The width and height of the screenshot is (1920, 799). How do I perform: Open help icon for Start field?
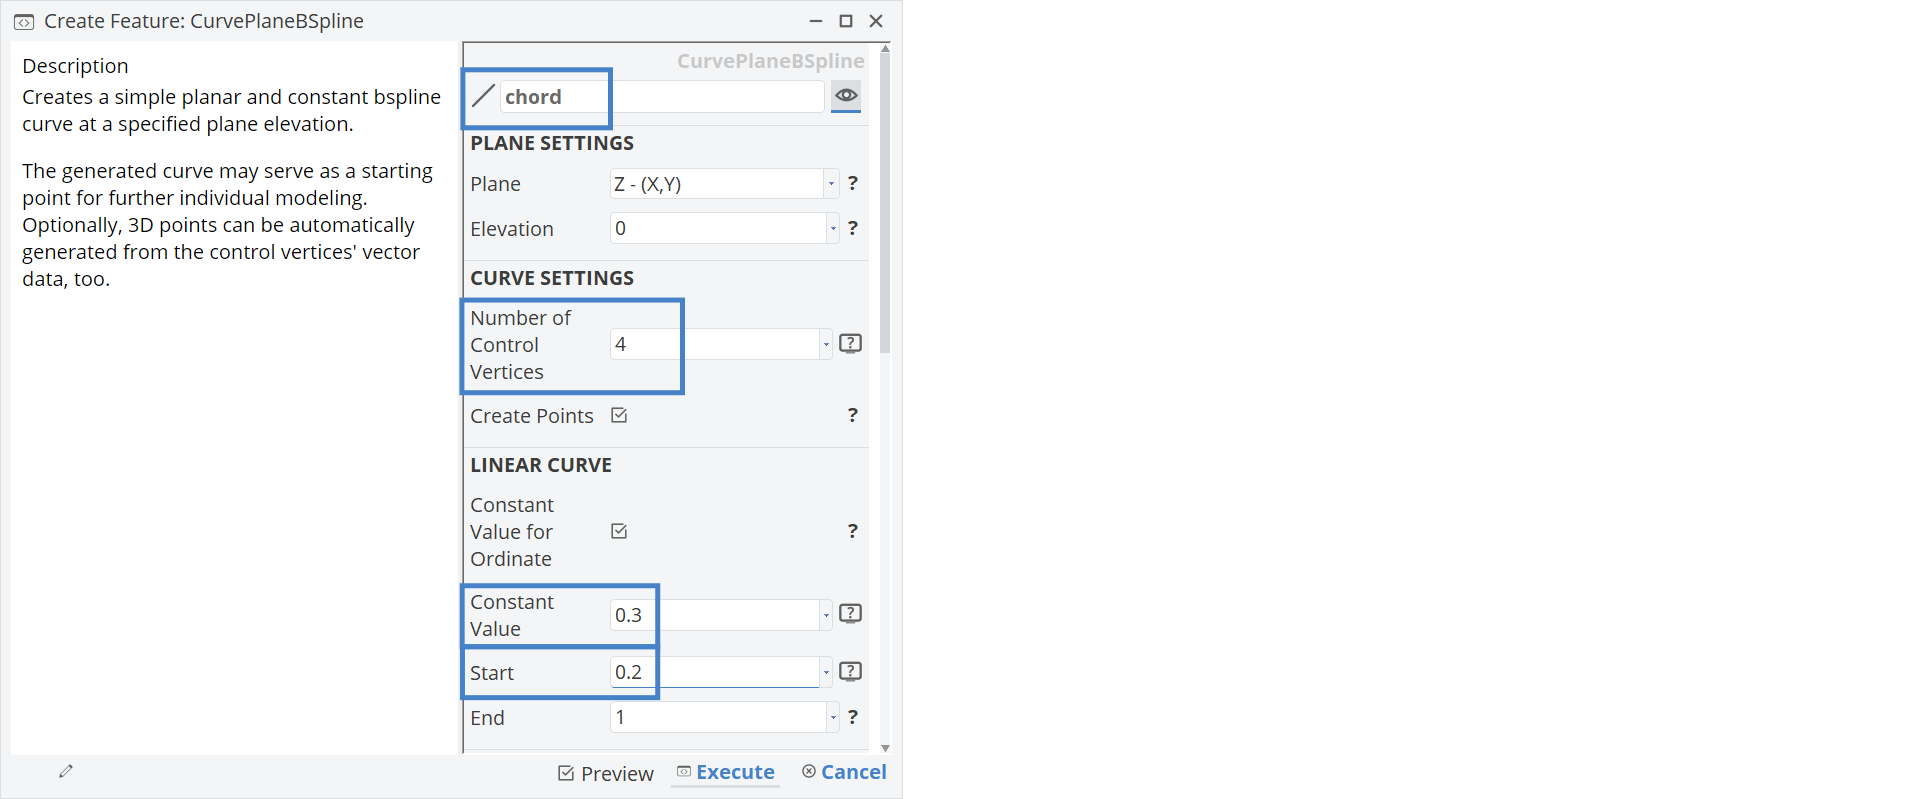[x=850, y=672]
